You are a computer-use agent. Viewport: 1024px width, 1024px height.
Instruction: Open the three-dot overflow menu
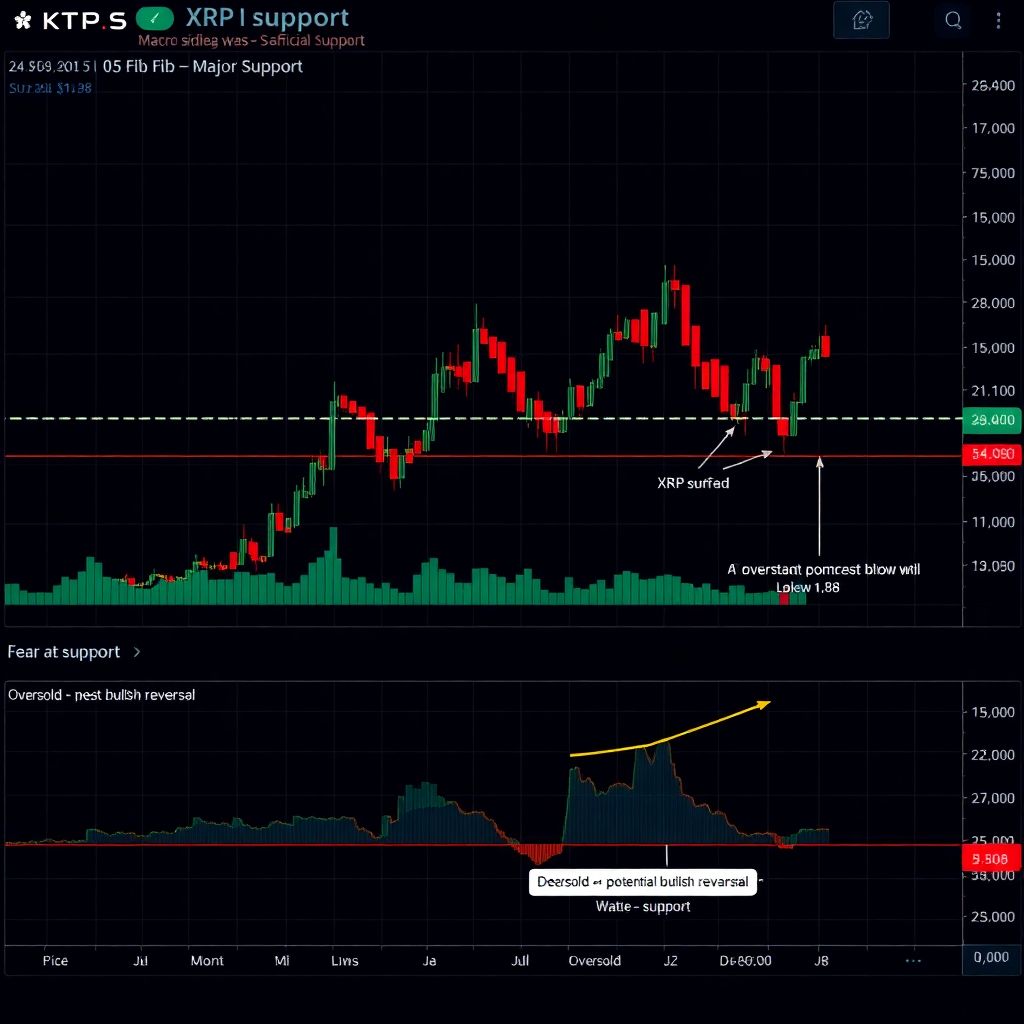(997, 19)
